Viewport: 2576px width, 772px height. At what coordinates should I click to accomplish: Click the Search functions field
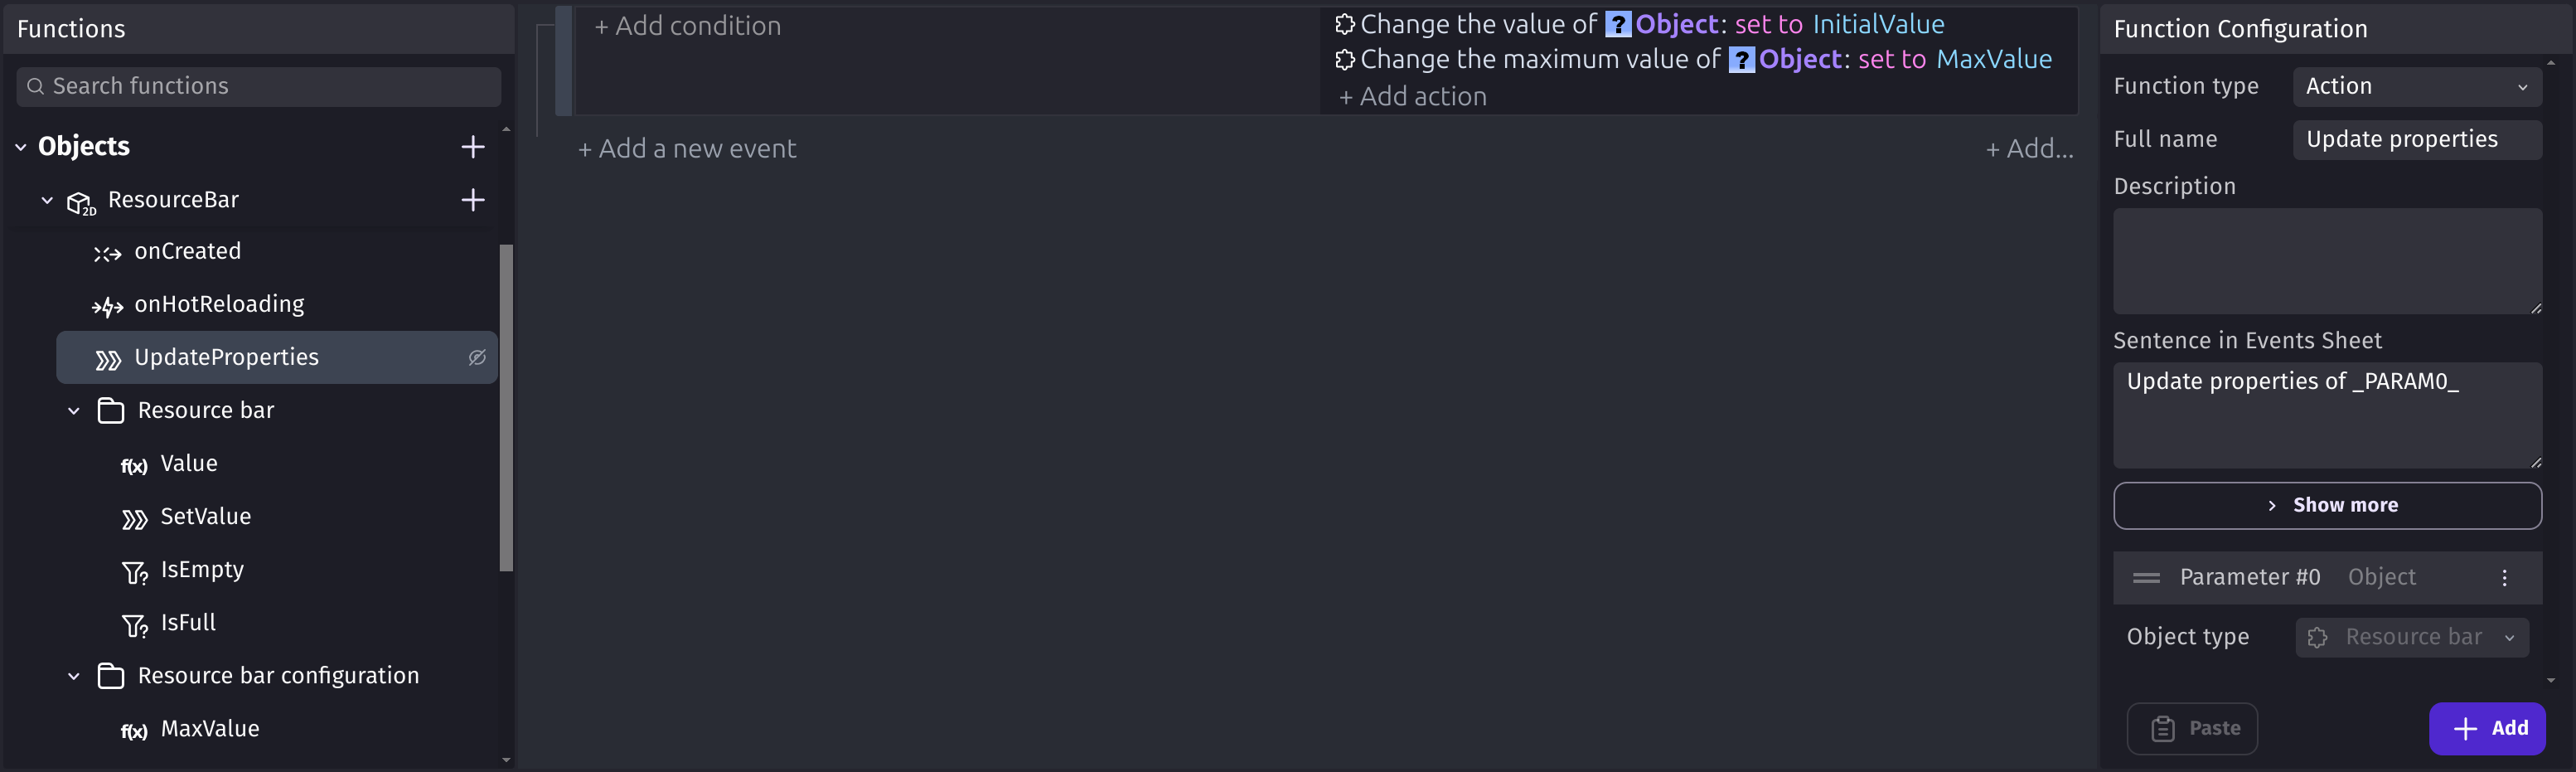(259, 86)
